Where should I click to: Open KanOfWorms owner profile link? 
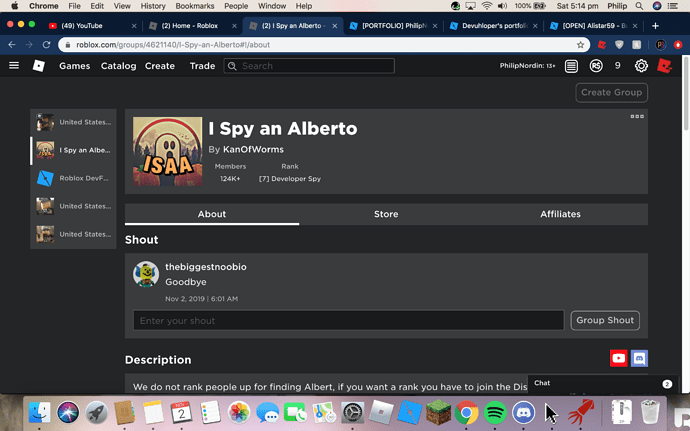[x=253, y=150]
